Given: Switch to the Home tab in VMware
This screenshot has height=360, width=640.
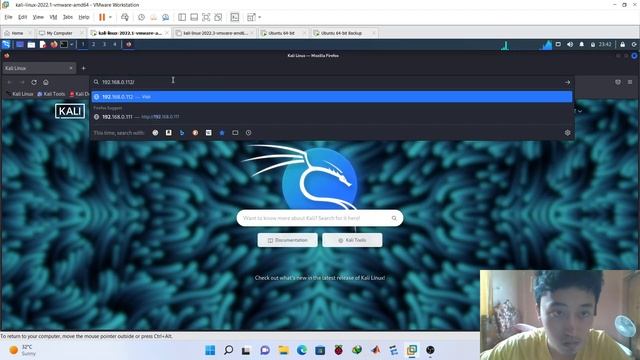Looking at the screenshot, I should (17, 33).
